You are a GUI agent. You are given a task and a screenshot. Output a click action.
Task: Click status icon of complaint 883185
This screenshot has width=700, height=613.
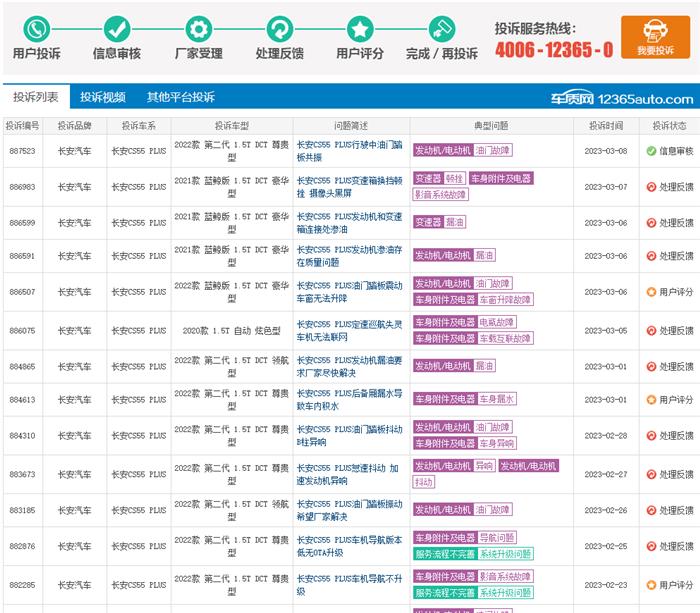click(x=651, y=510)
